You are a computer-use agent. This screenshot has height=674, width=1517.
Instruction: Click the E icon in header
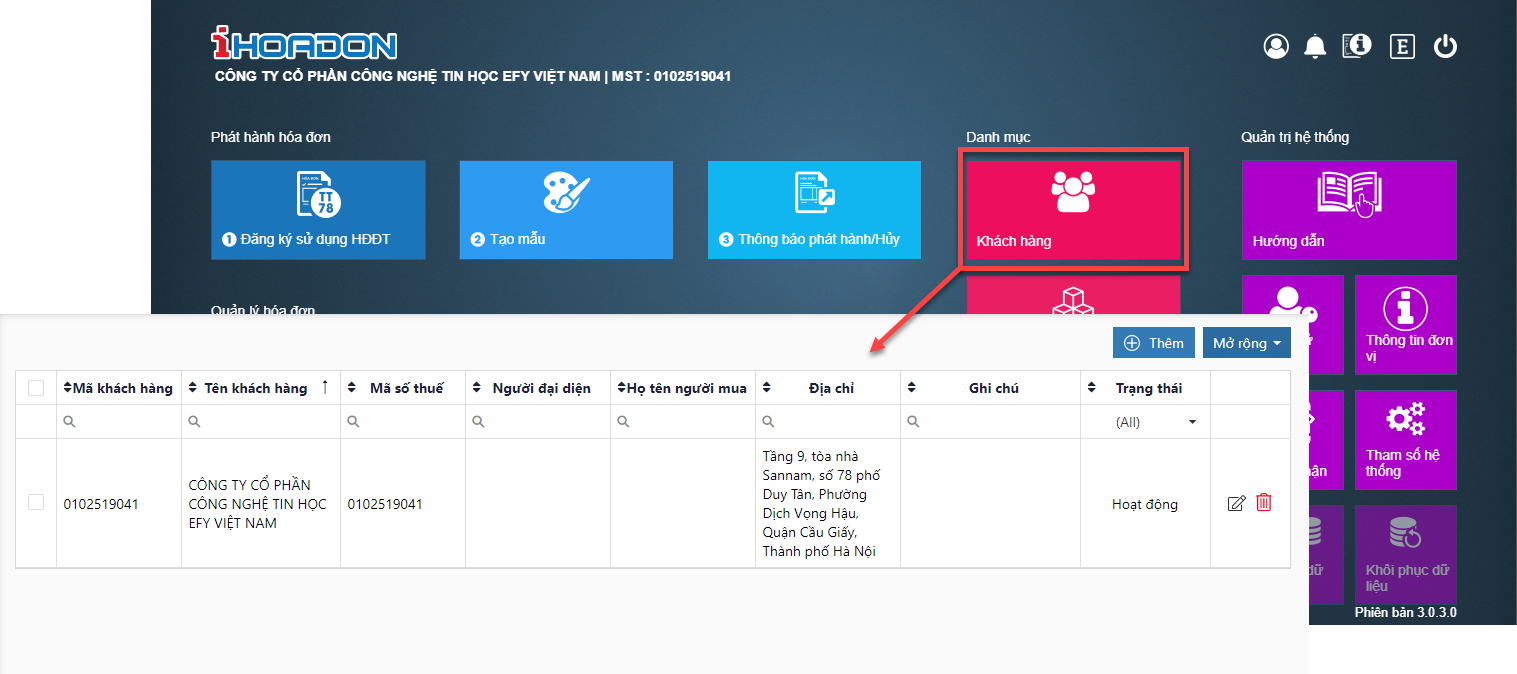click(x=1402, y=46)
